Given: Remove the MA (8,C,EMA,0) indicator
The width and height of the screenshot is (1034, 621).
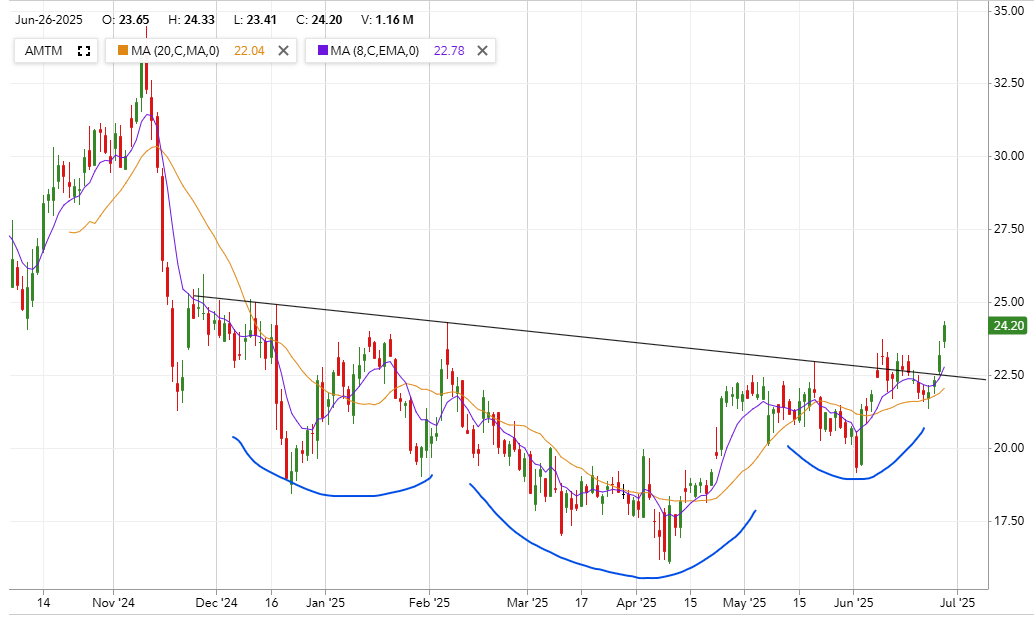Looking at the screenshot, I should (483, 51).
